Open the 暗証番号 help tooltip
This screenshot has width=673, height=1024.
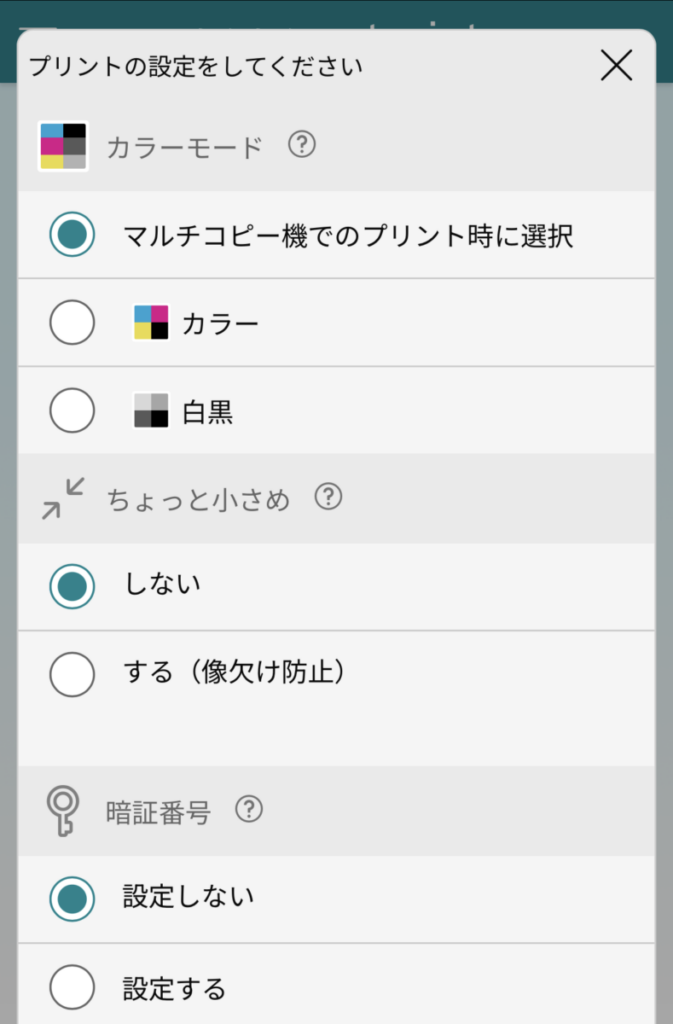tap(249, 810)
